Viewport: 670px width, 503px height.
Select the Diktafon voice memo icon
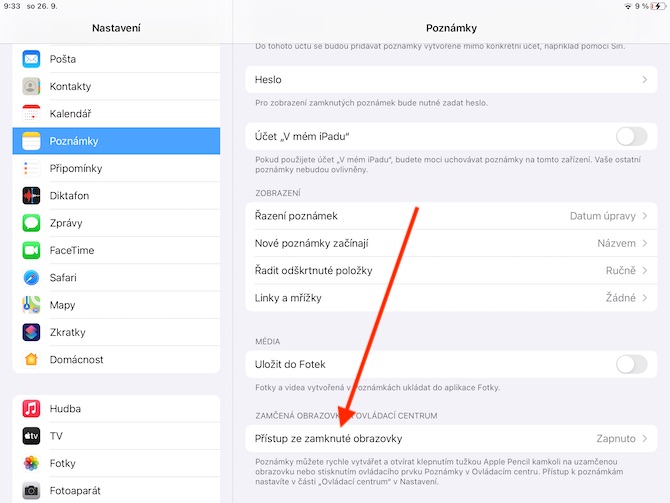pos(31,196)
